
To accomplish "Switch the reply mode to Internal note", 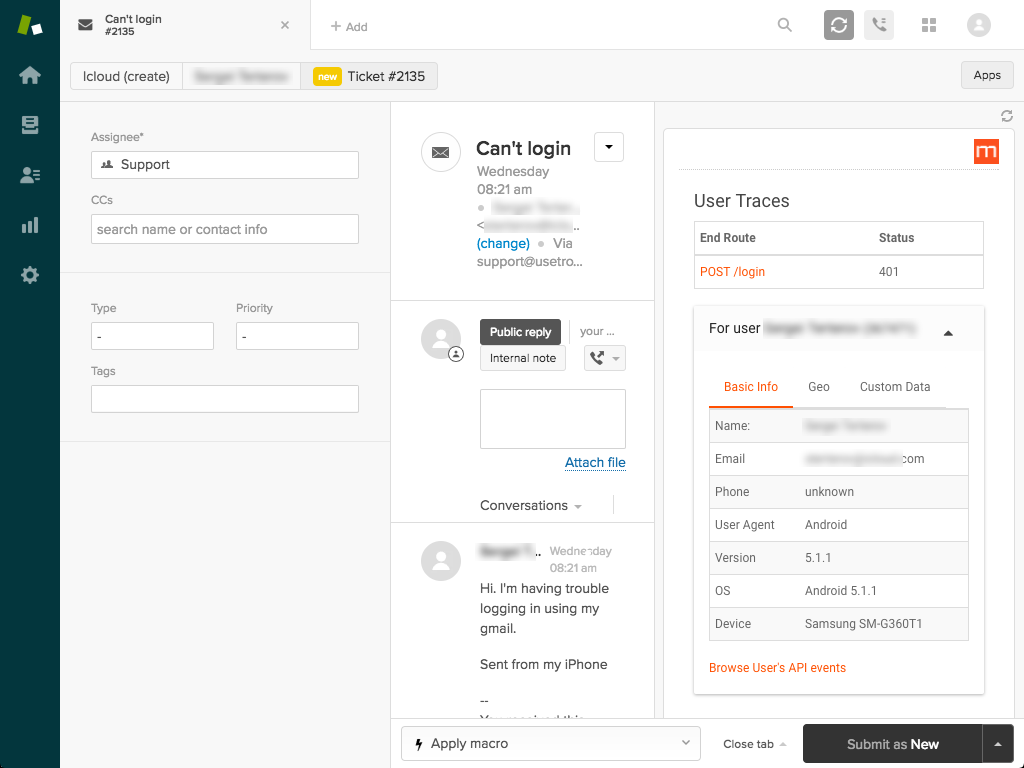I will (x=522, y=358).
